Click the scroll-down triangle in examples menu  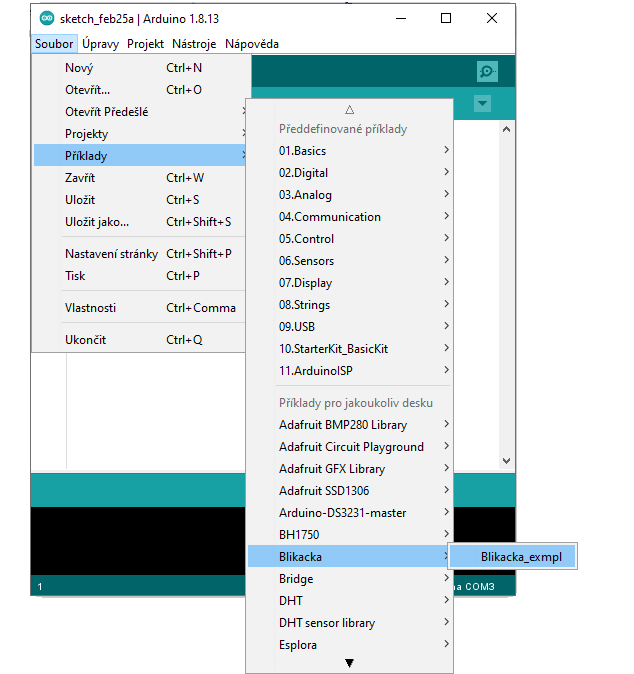pyautogui.click(x=349, y=663)
